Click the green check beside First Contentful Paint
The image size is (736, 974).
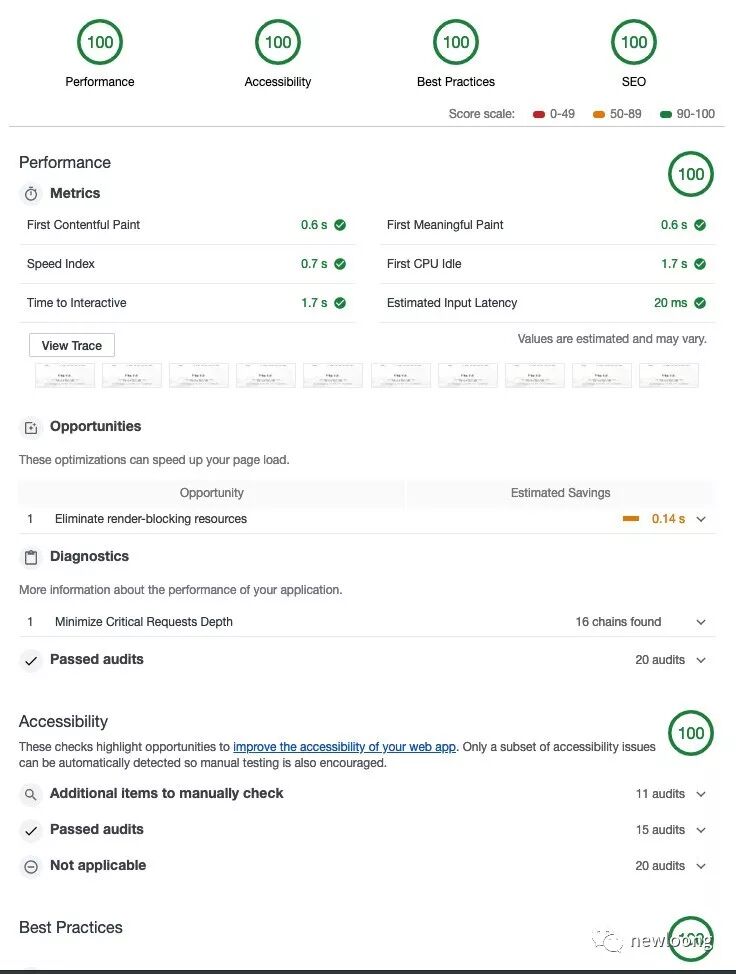[340, 225]
